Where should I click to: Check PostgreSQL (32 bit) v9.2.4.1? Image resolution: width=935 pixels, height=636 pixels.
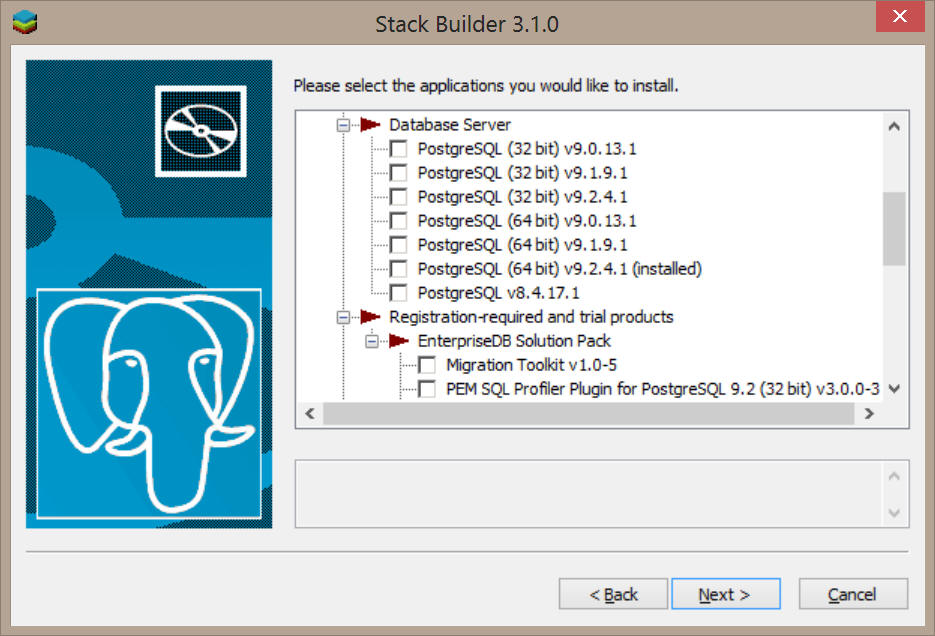398,197
